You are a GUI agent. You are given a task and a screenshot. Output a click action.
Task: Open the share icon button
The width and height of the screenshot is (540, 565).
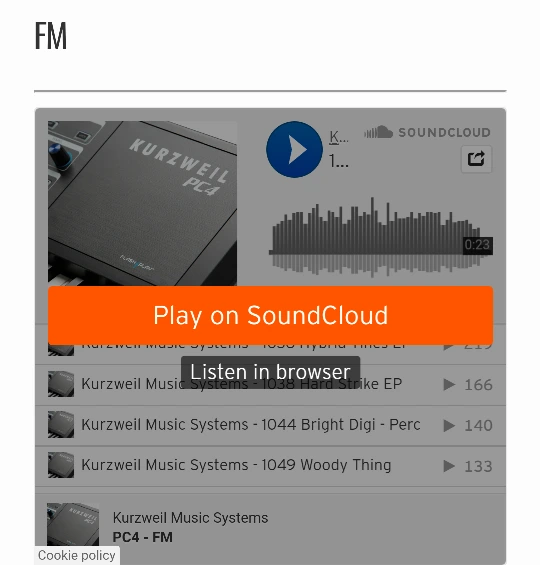(x=476, y=159)
